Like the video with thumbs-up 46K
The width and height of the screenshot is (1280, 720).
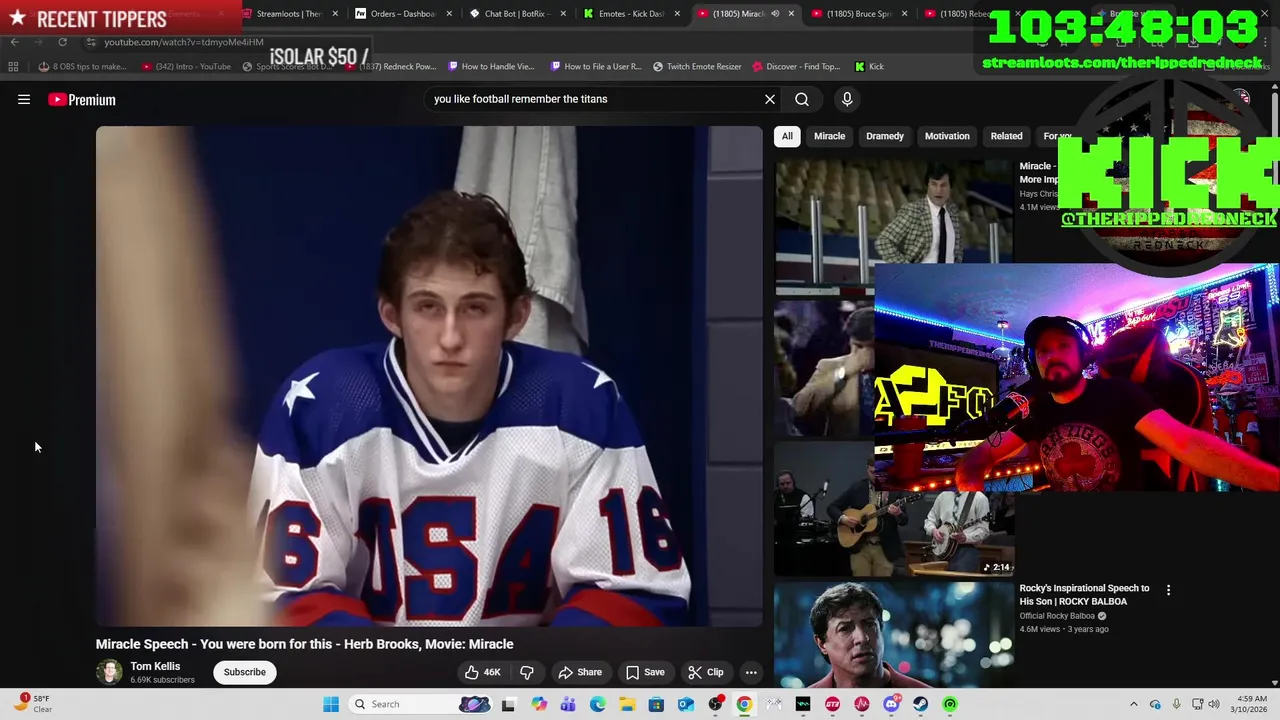pyautogui.click(x=482, y=672)
